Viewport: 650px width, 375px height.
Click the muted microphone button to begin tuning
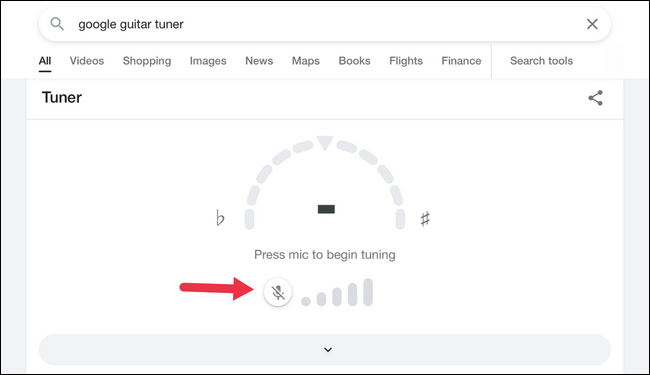click(278, 293)
